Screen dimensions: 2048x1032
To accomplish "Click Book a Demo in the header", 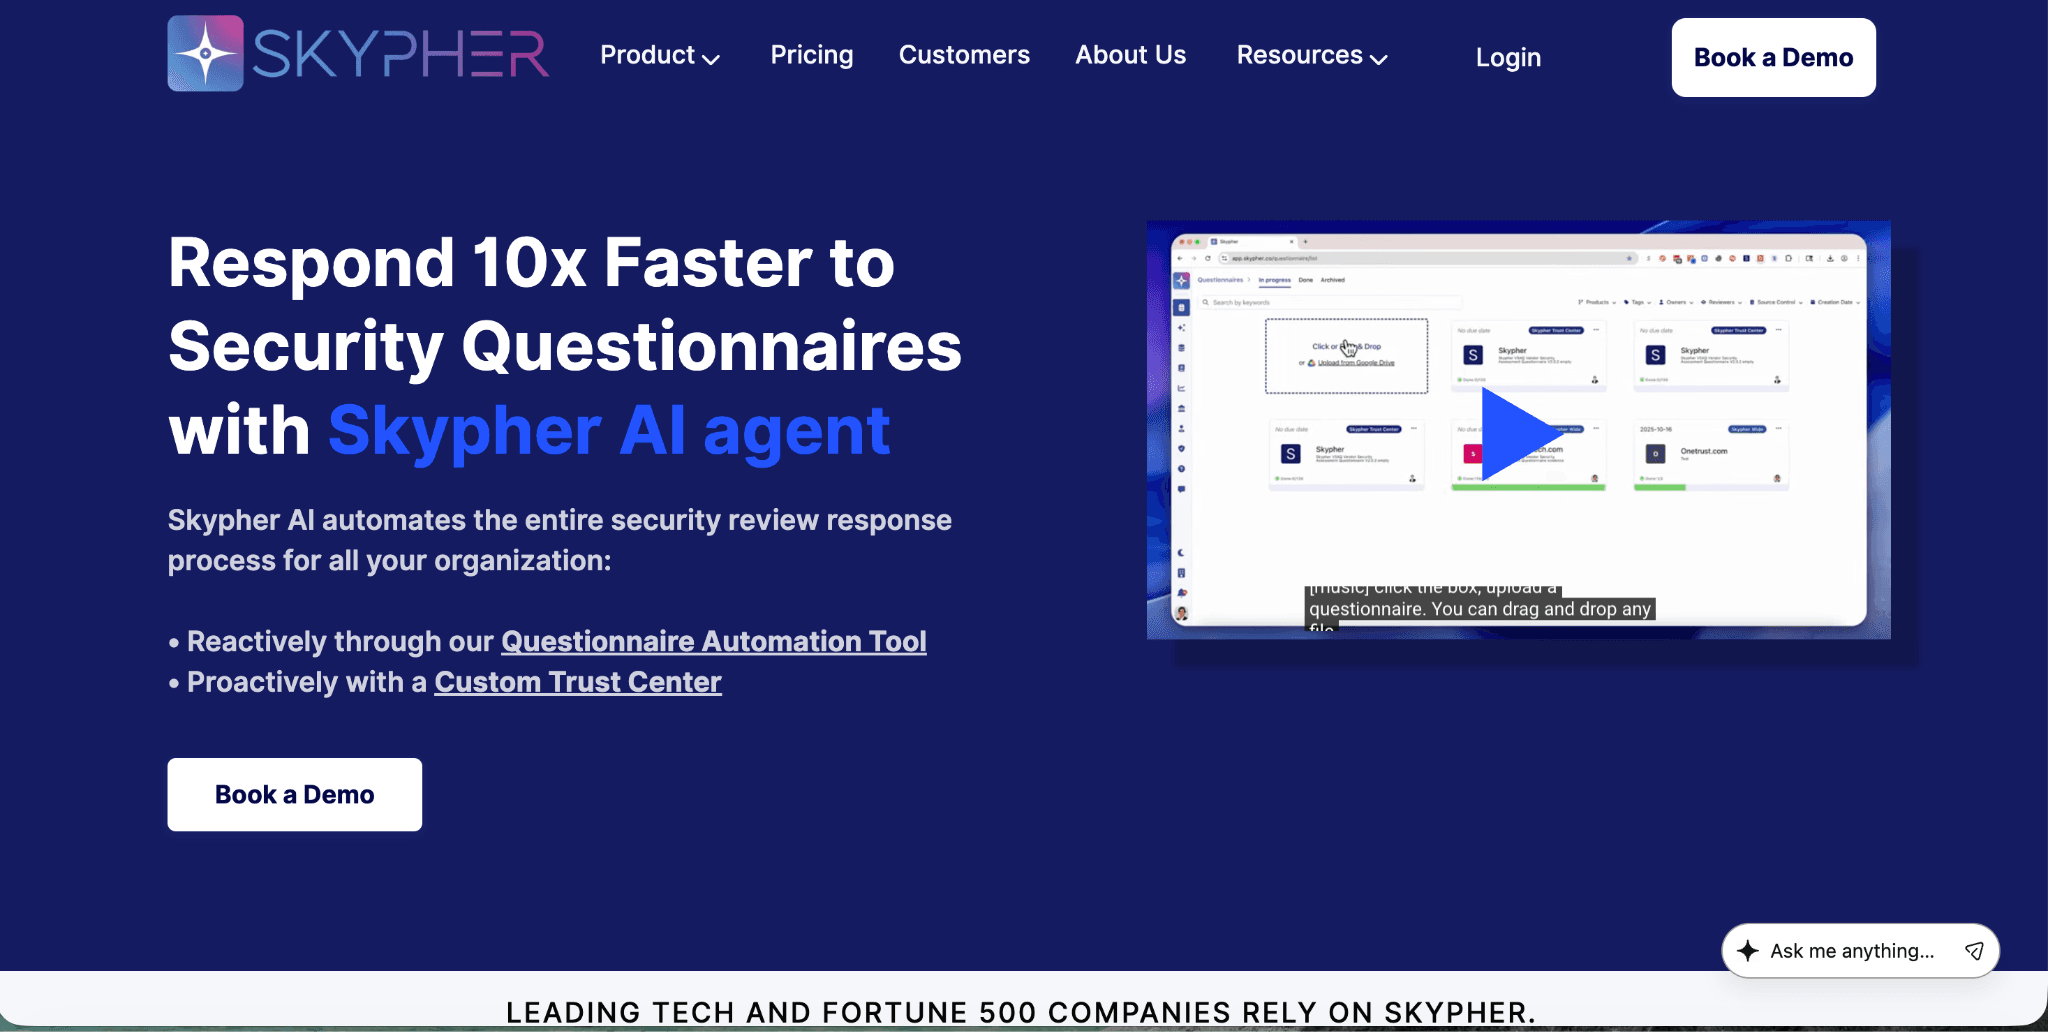I will point(1774,58).
